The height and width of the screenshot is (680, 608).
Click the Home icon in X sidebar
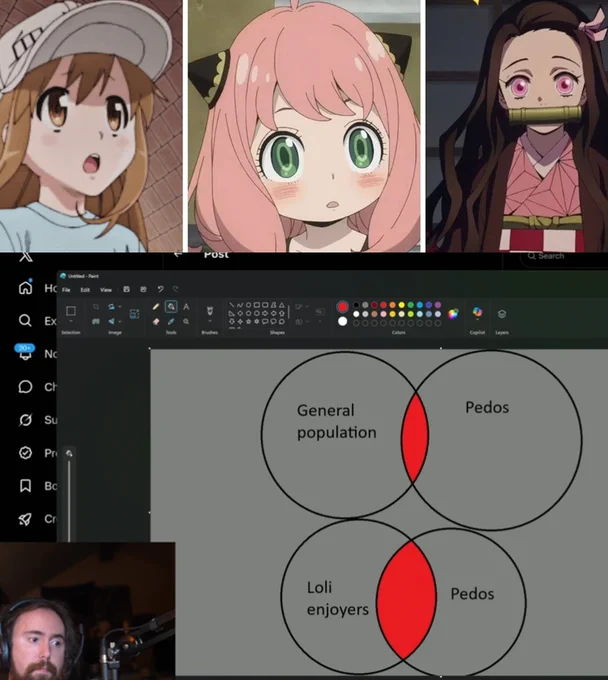click(26, 288)
